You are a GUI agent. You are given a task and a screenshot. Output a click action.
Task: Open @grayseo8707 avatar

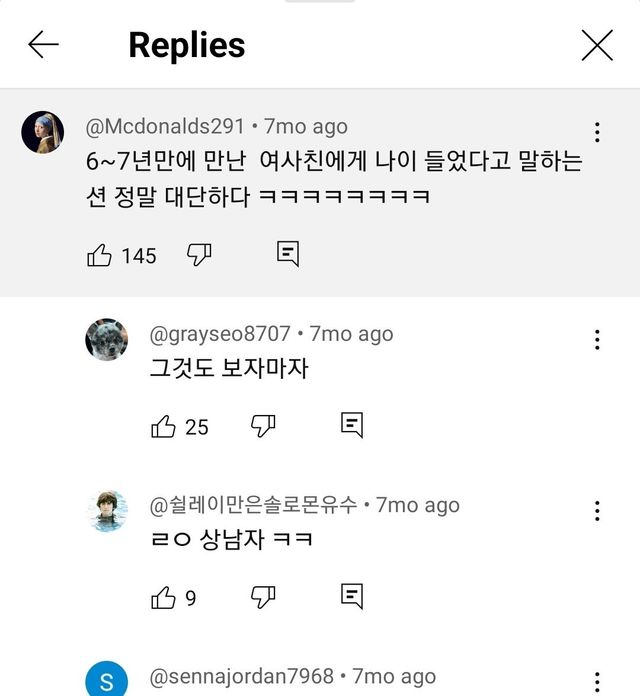106,340
